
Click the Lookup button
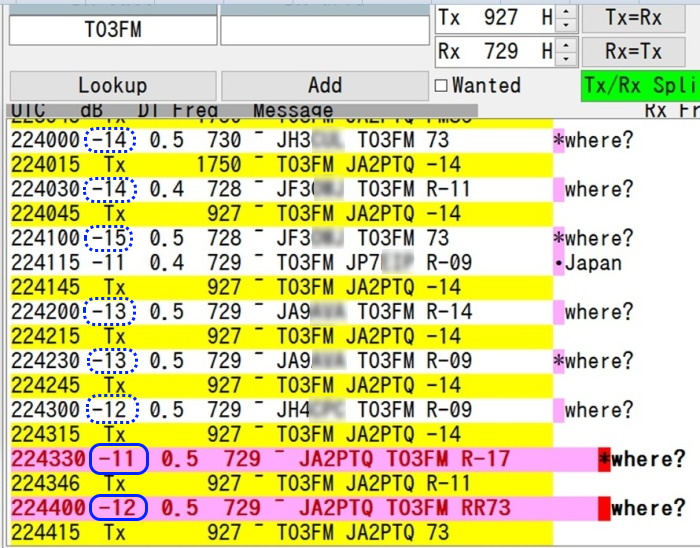click(113, 85)
